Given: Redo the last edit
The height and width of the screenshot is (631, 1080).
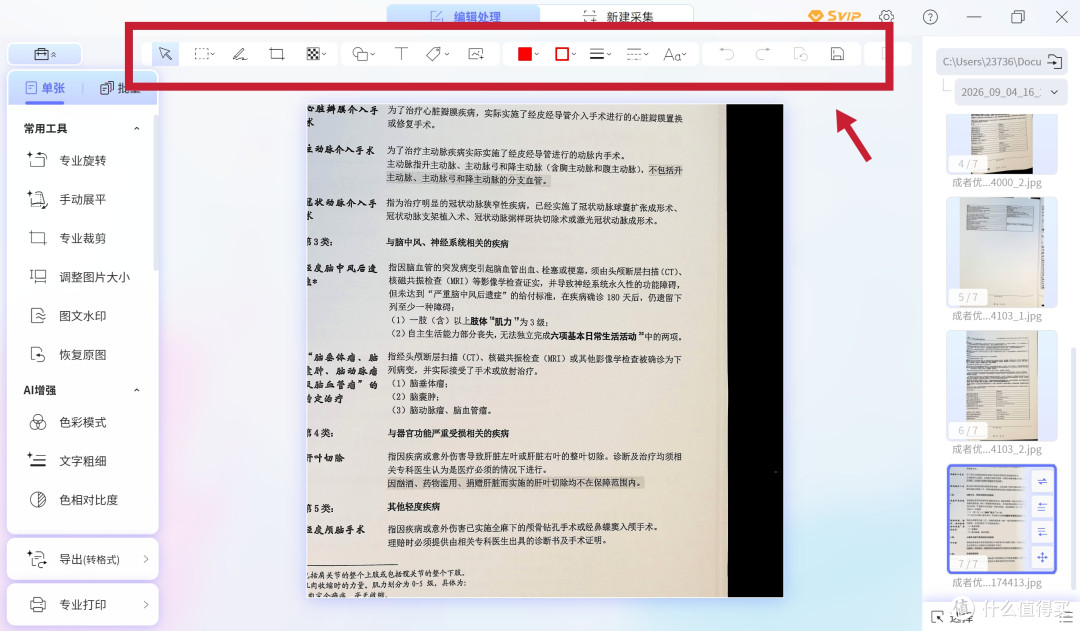Looking at the screenshot, I should coord(762,54).
